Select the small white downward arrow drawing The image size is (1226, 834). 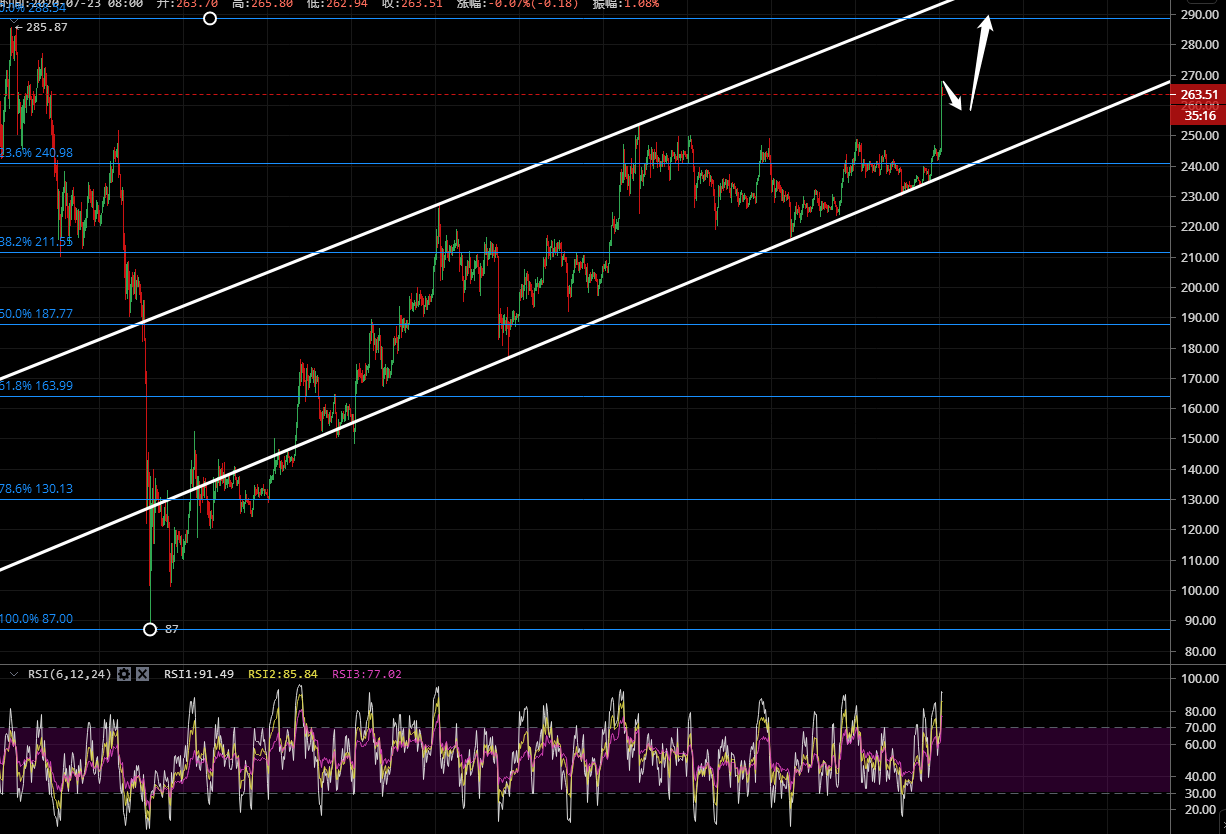click(953, 96)
